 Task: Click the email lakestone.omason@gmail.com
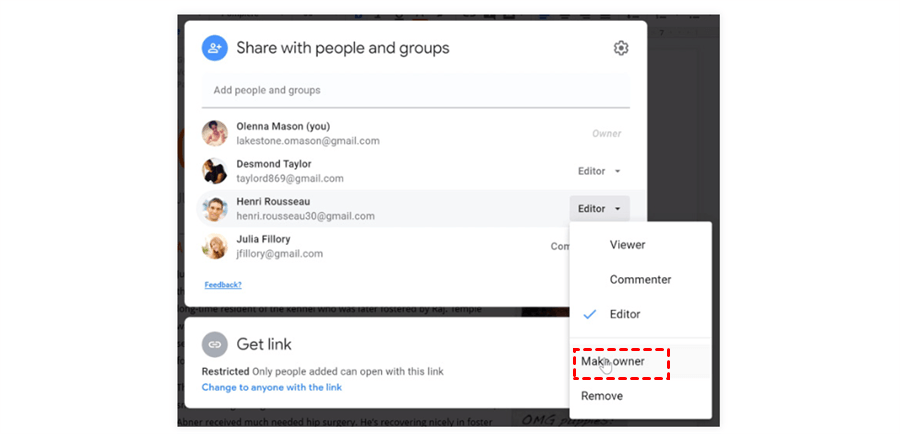308,141
